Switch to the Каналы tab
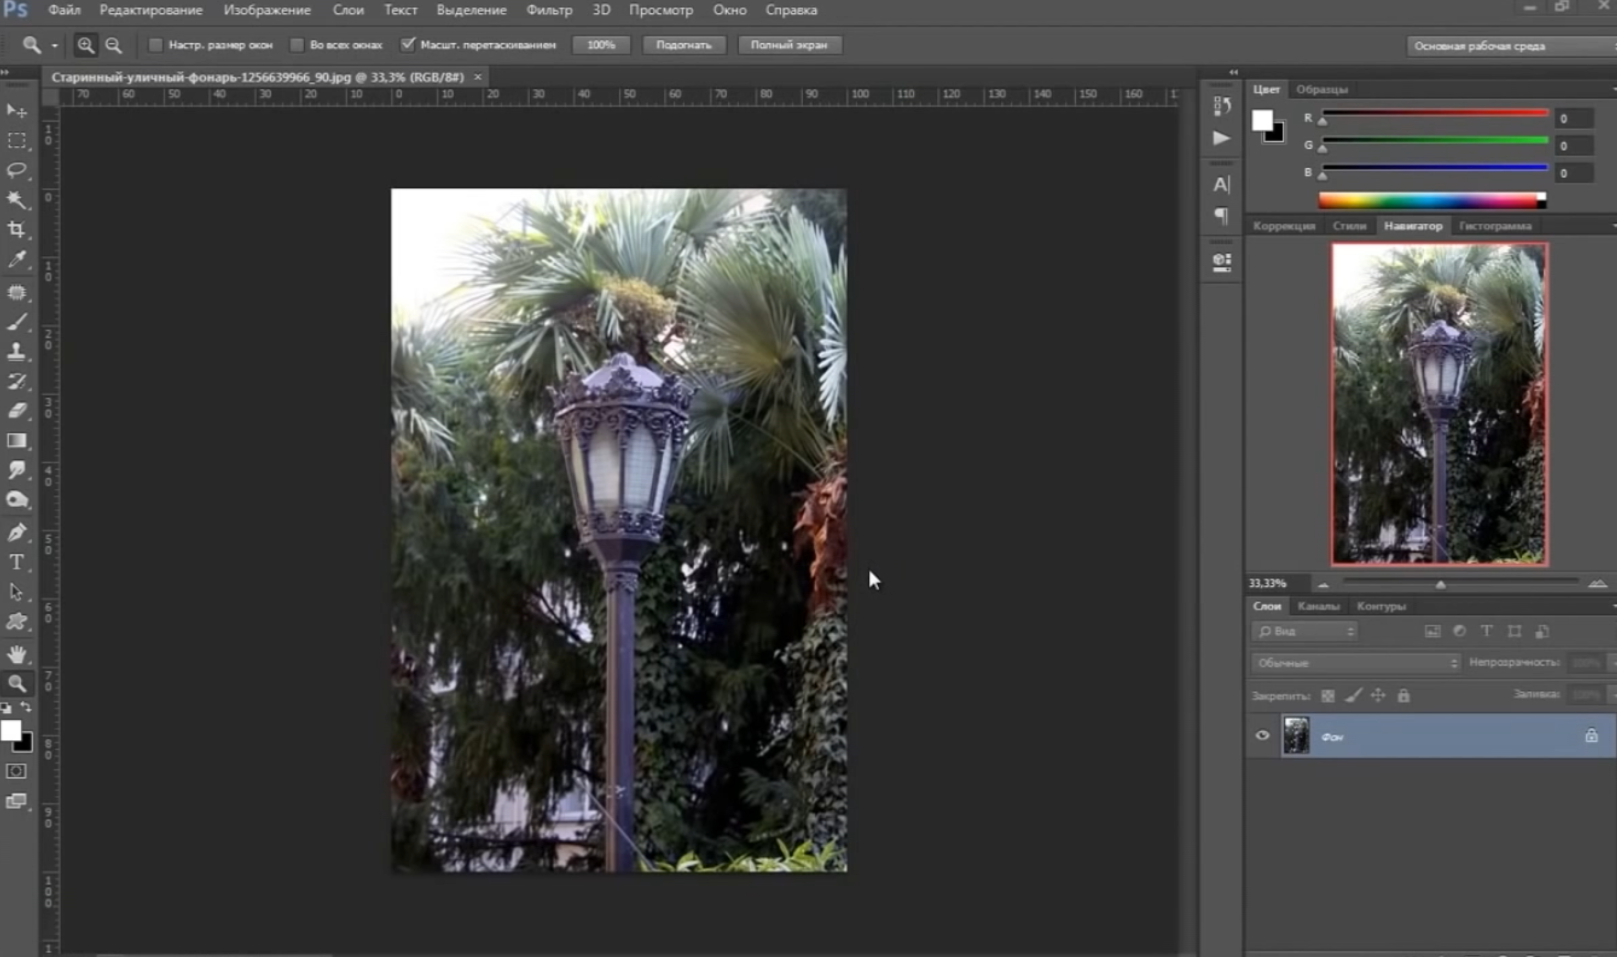 [x=1318, y=606]
